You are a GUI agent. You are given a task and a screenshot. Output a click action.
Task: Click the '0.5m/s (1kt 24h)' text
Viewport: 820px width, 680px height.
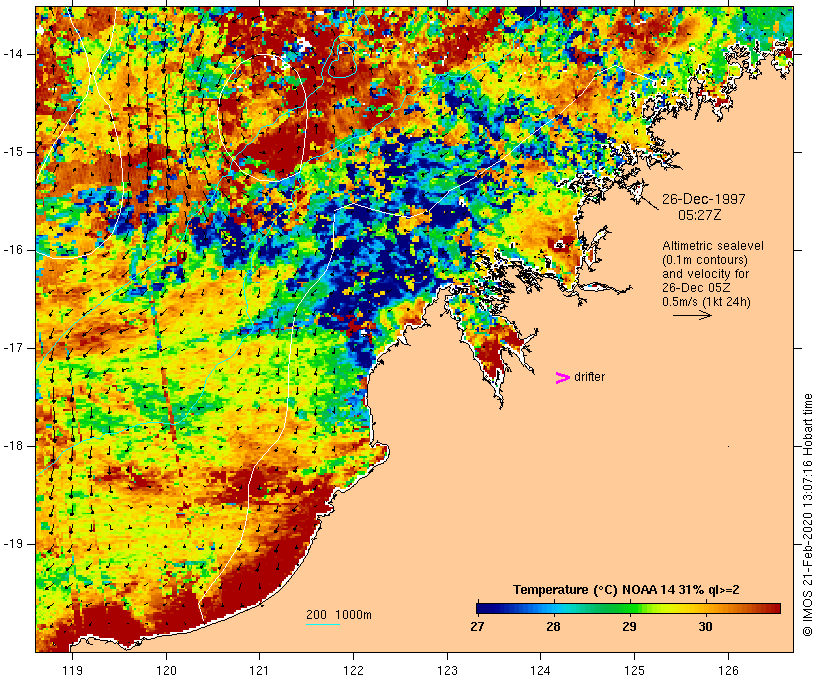(706, 302)
